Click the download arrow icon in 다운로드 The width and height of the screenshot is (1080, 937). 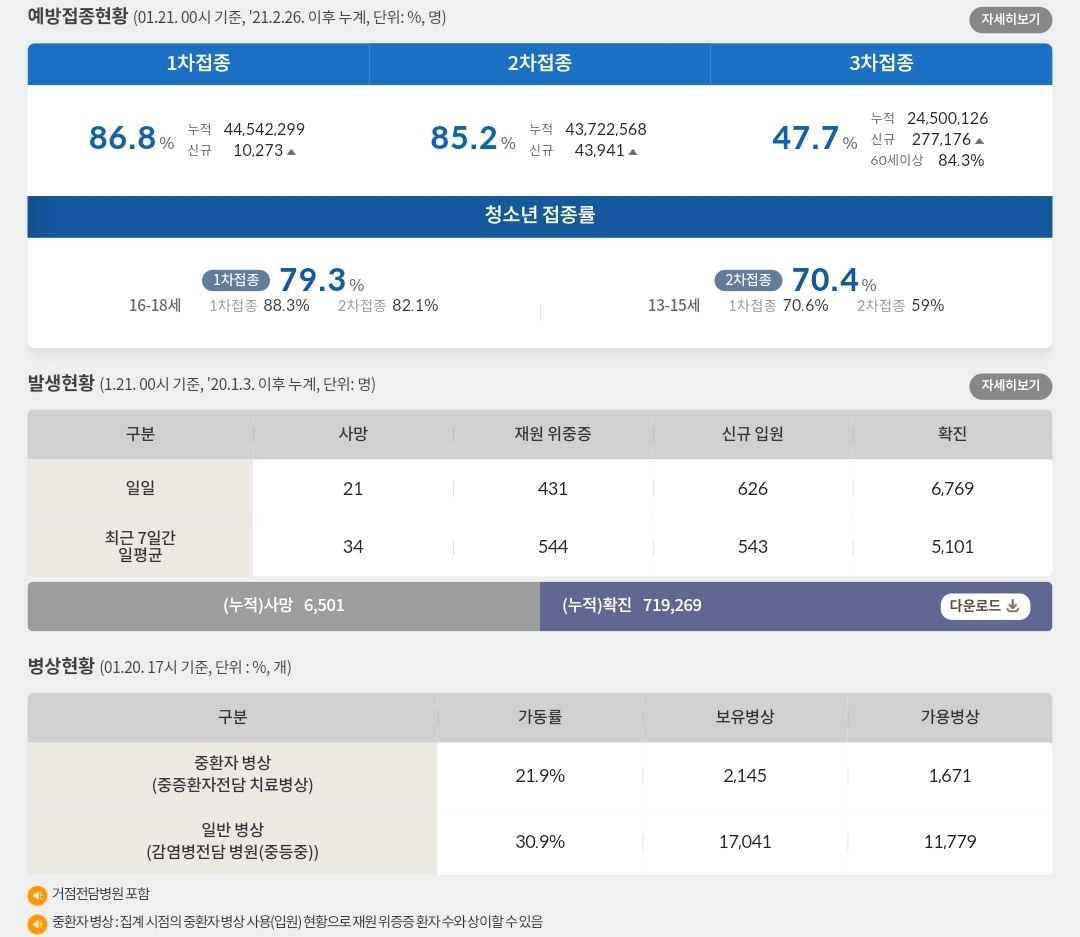coord(1012,606)
